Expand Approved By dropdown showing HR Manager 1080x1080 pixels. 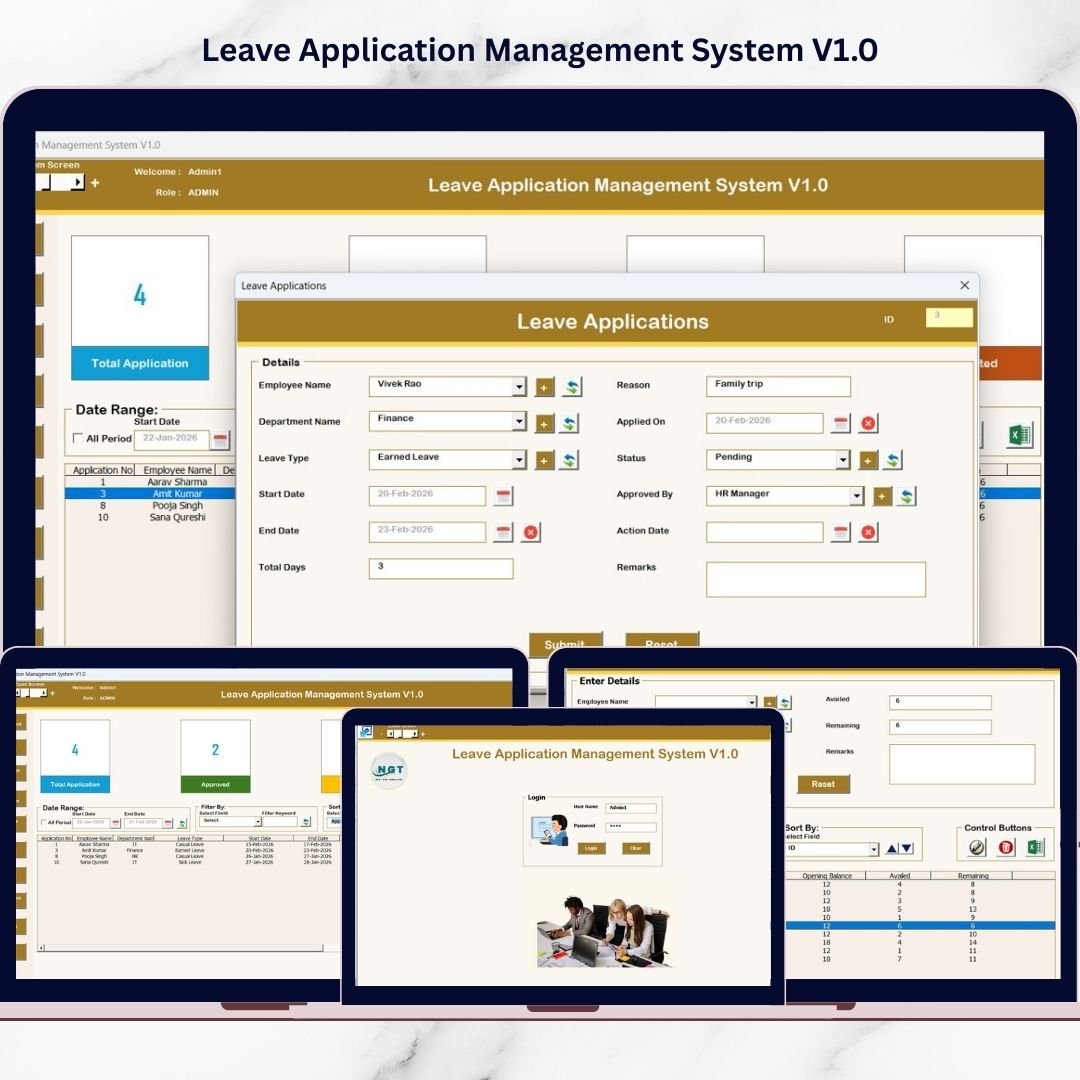point(856,496)
